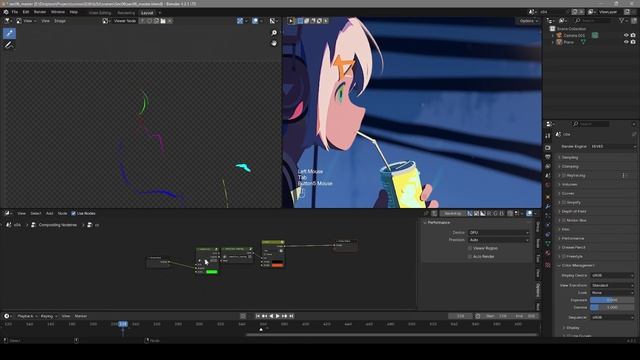
Task: Open the compositor Add menu
Action: (x=49, y=213)
